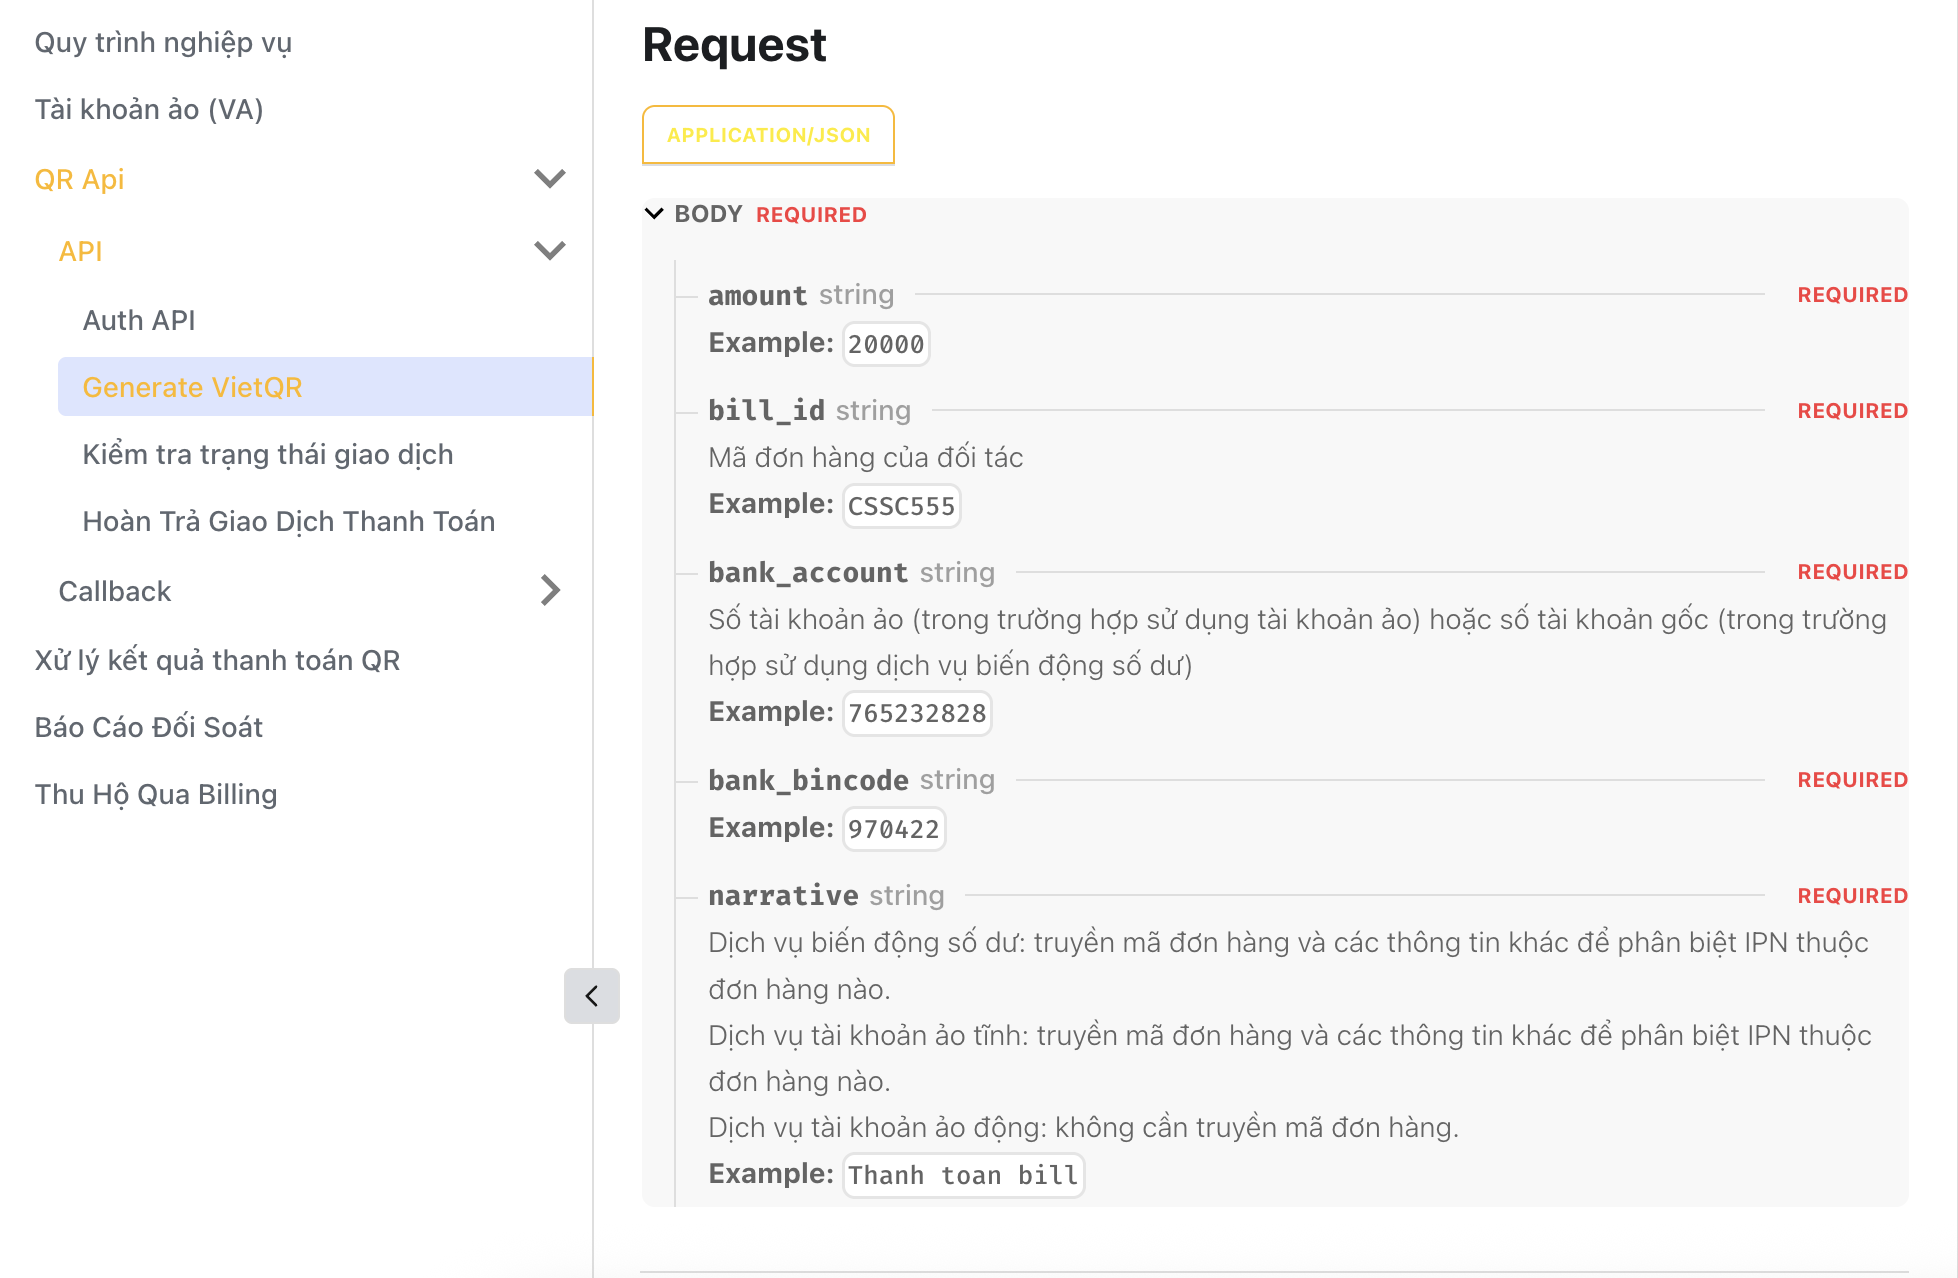The image size is (1958, 1278).
Task: Open Quy trình nghiệp vụ page
Action: click(163, 43)
